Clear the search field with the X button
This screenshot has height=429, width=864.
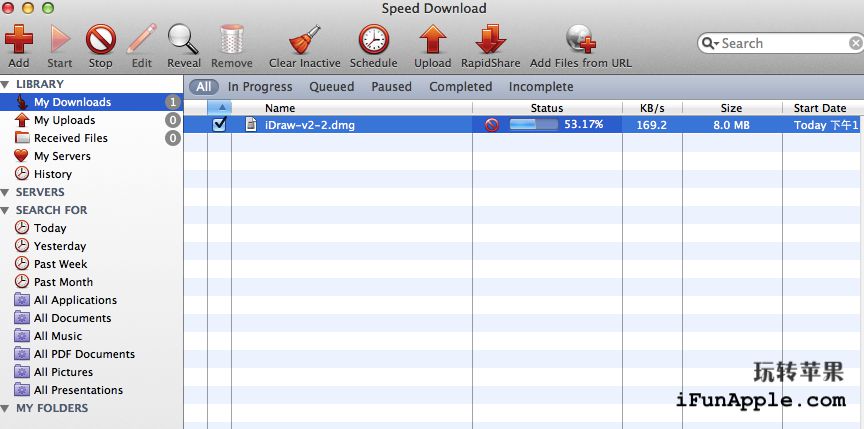pyautogui.click(x=855, y=44)
